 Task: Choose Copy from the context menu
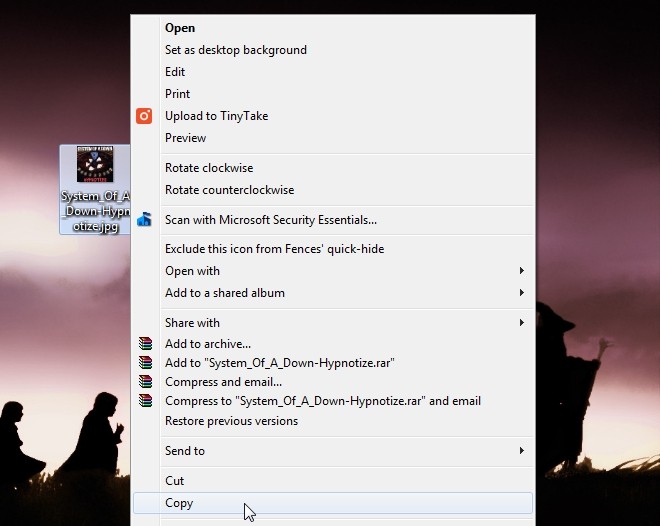pyautogui.click(x=333, y=503)
